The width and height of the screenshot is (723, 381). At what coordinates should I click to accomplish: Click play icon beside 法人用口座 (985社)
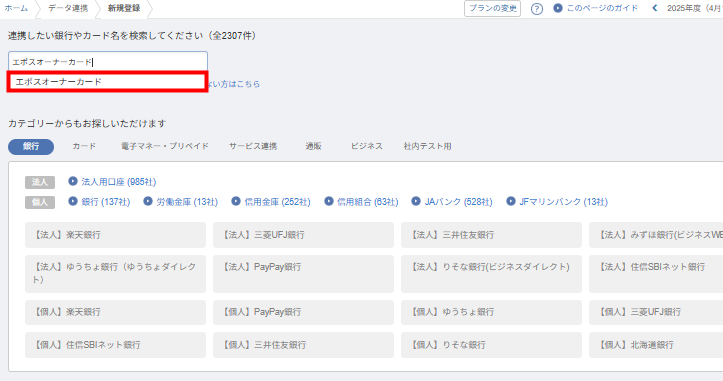point(73,181)
